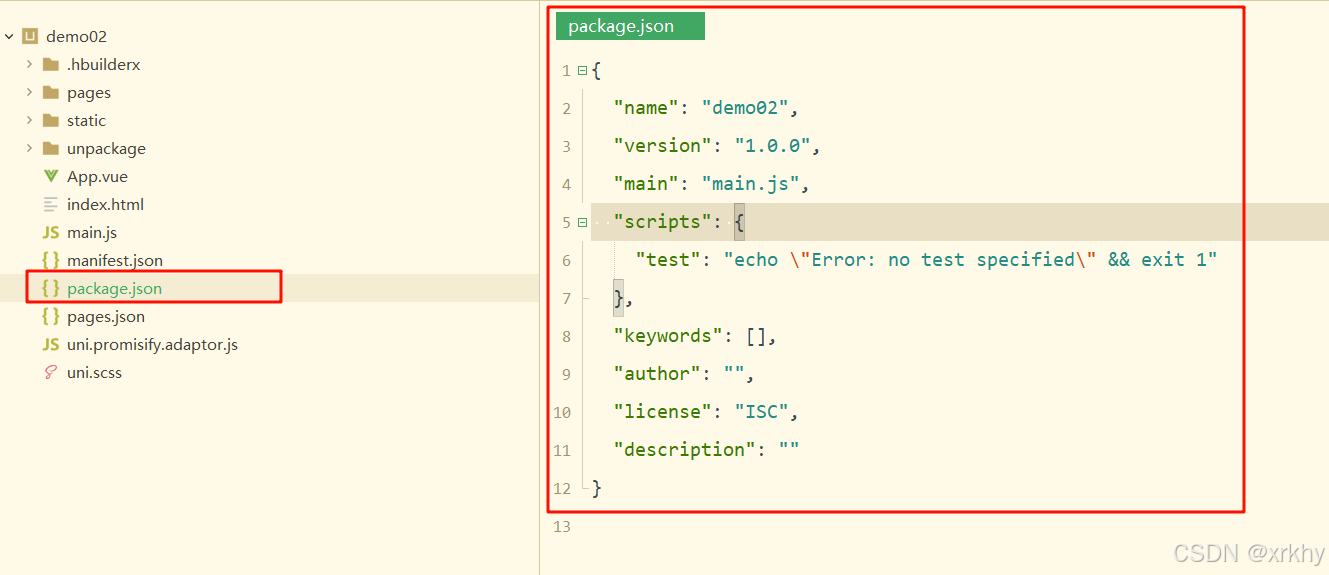Open App.vue from the project tree
The image size is (1329, 575).
pyautogui.click(x=97, y=177)
